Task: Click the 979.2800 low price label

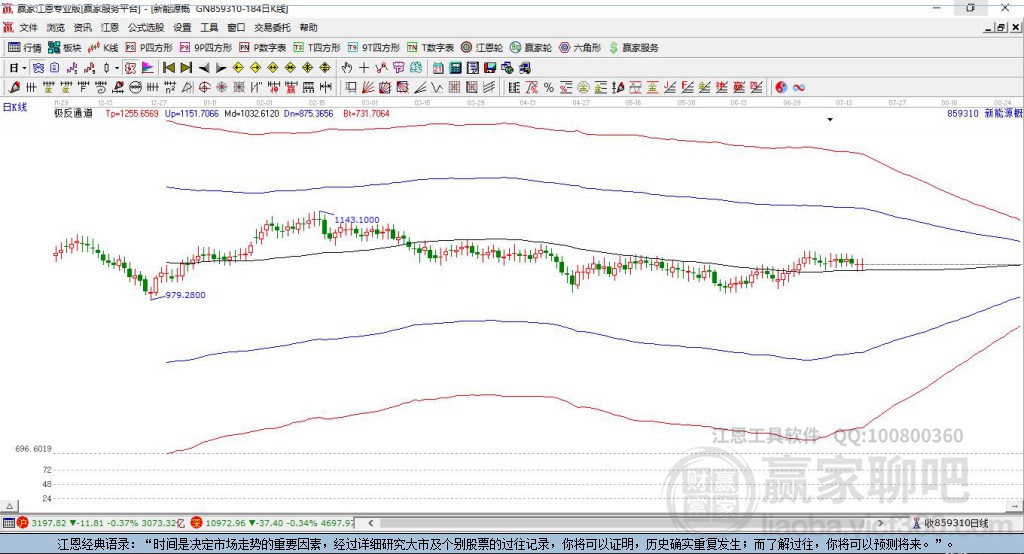Action: pos(185,295)
